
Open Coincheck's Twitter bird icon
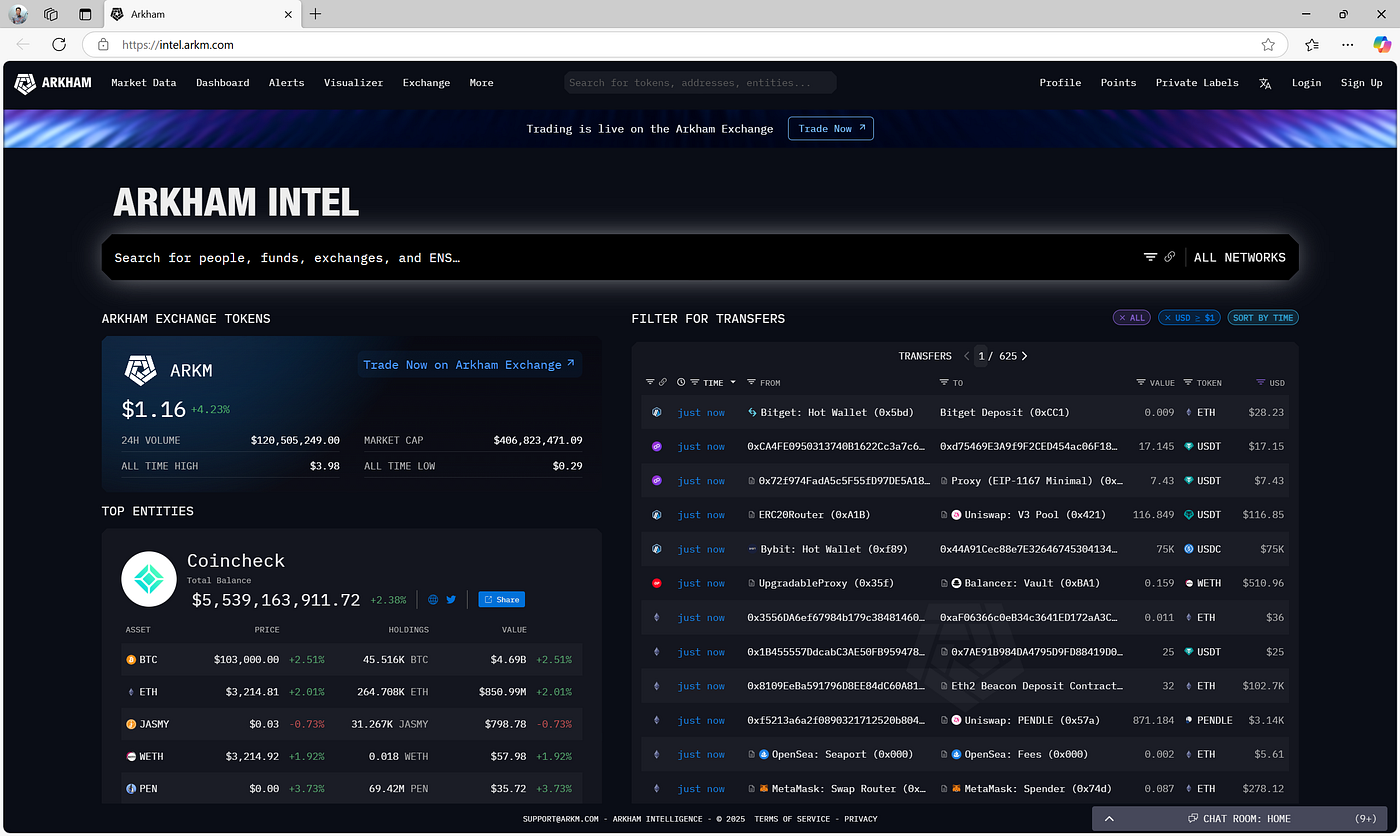(x=451, y=600)
